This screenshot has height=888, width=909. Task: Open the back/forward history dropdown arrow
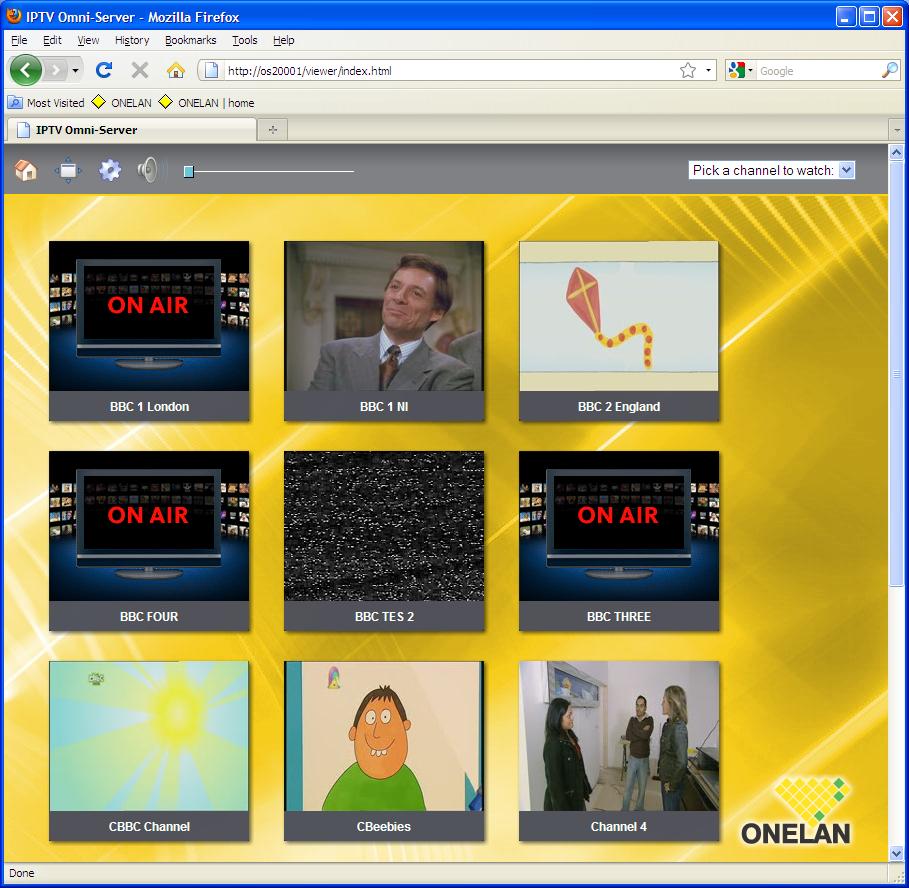pyautogui.click(x=75, y=71)
